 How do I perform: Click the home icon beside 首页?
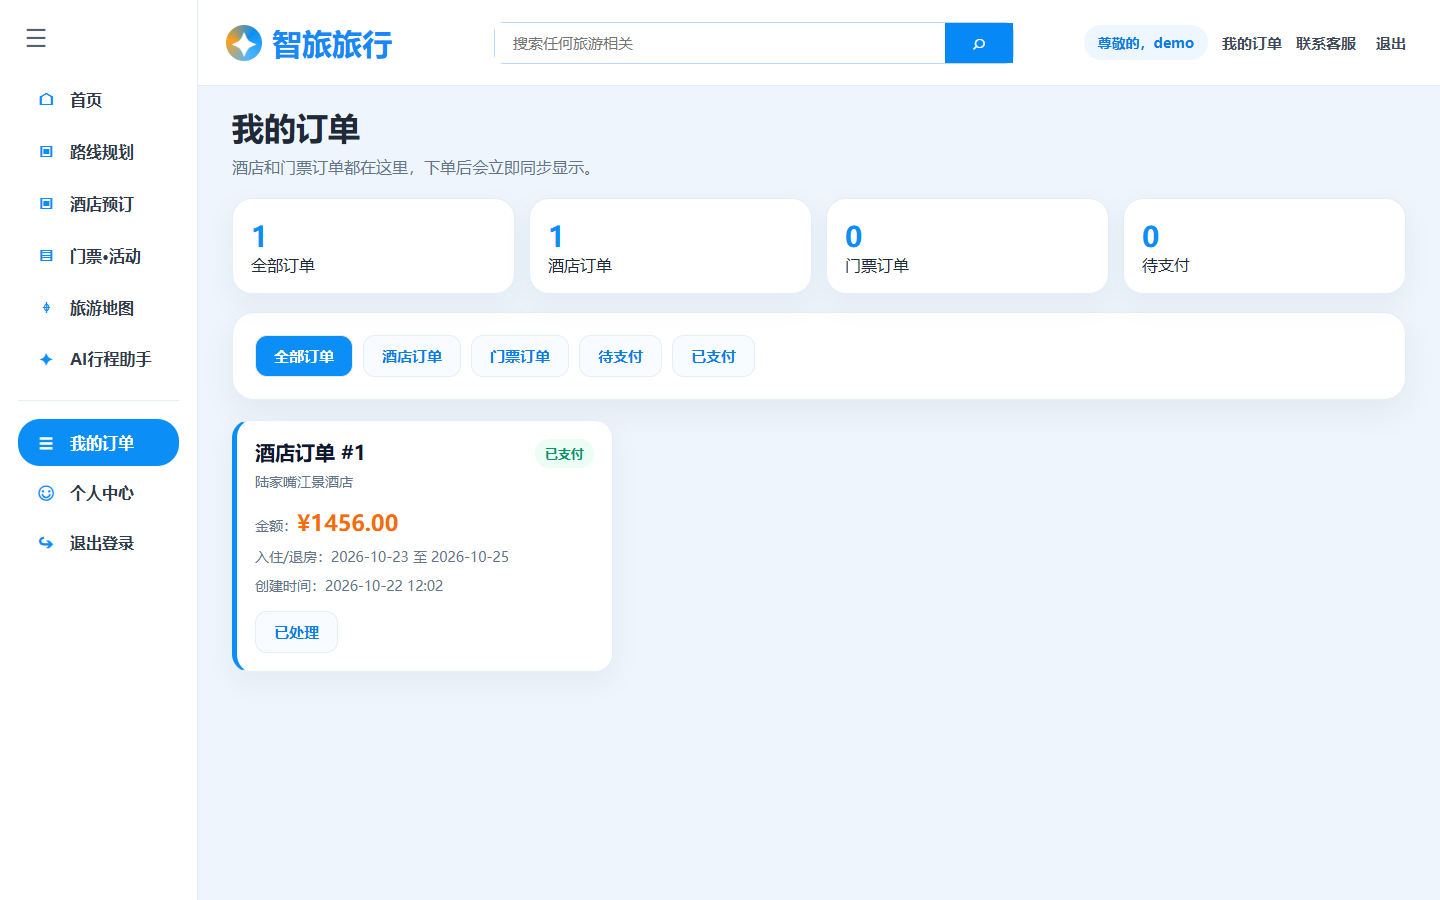pos(46,99)
